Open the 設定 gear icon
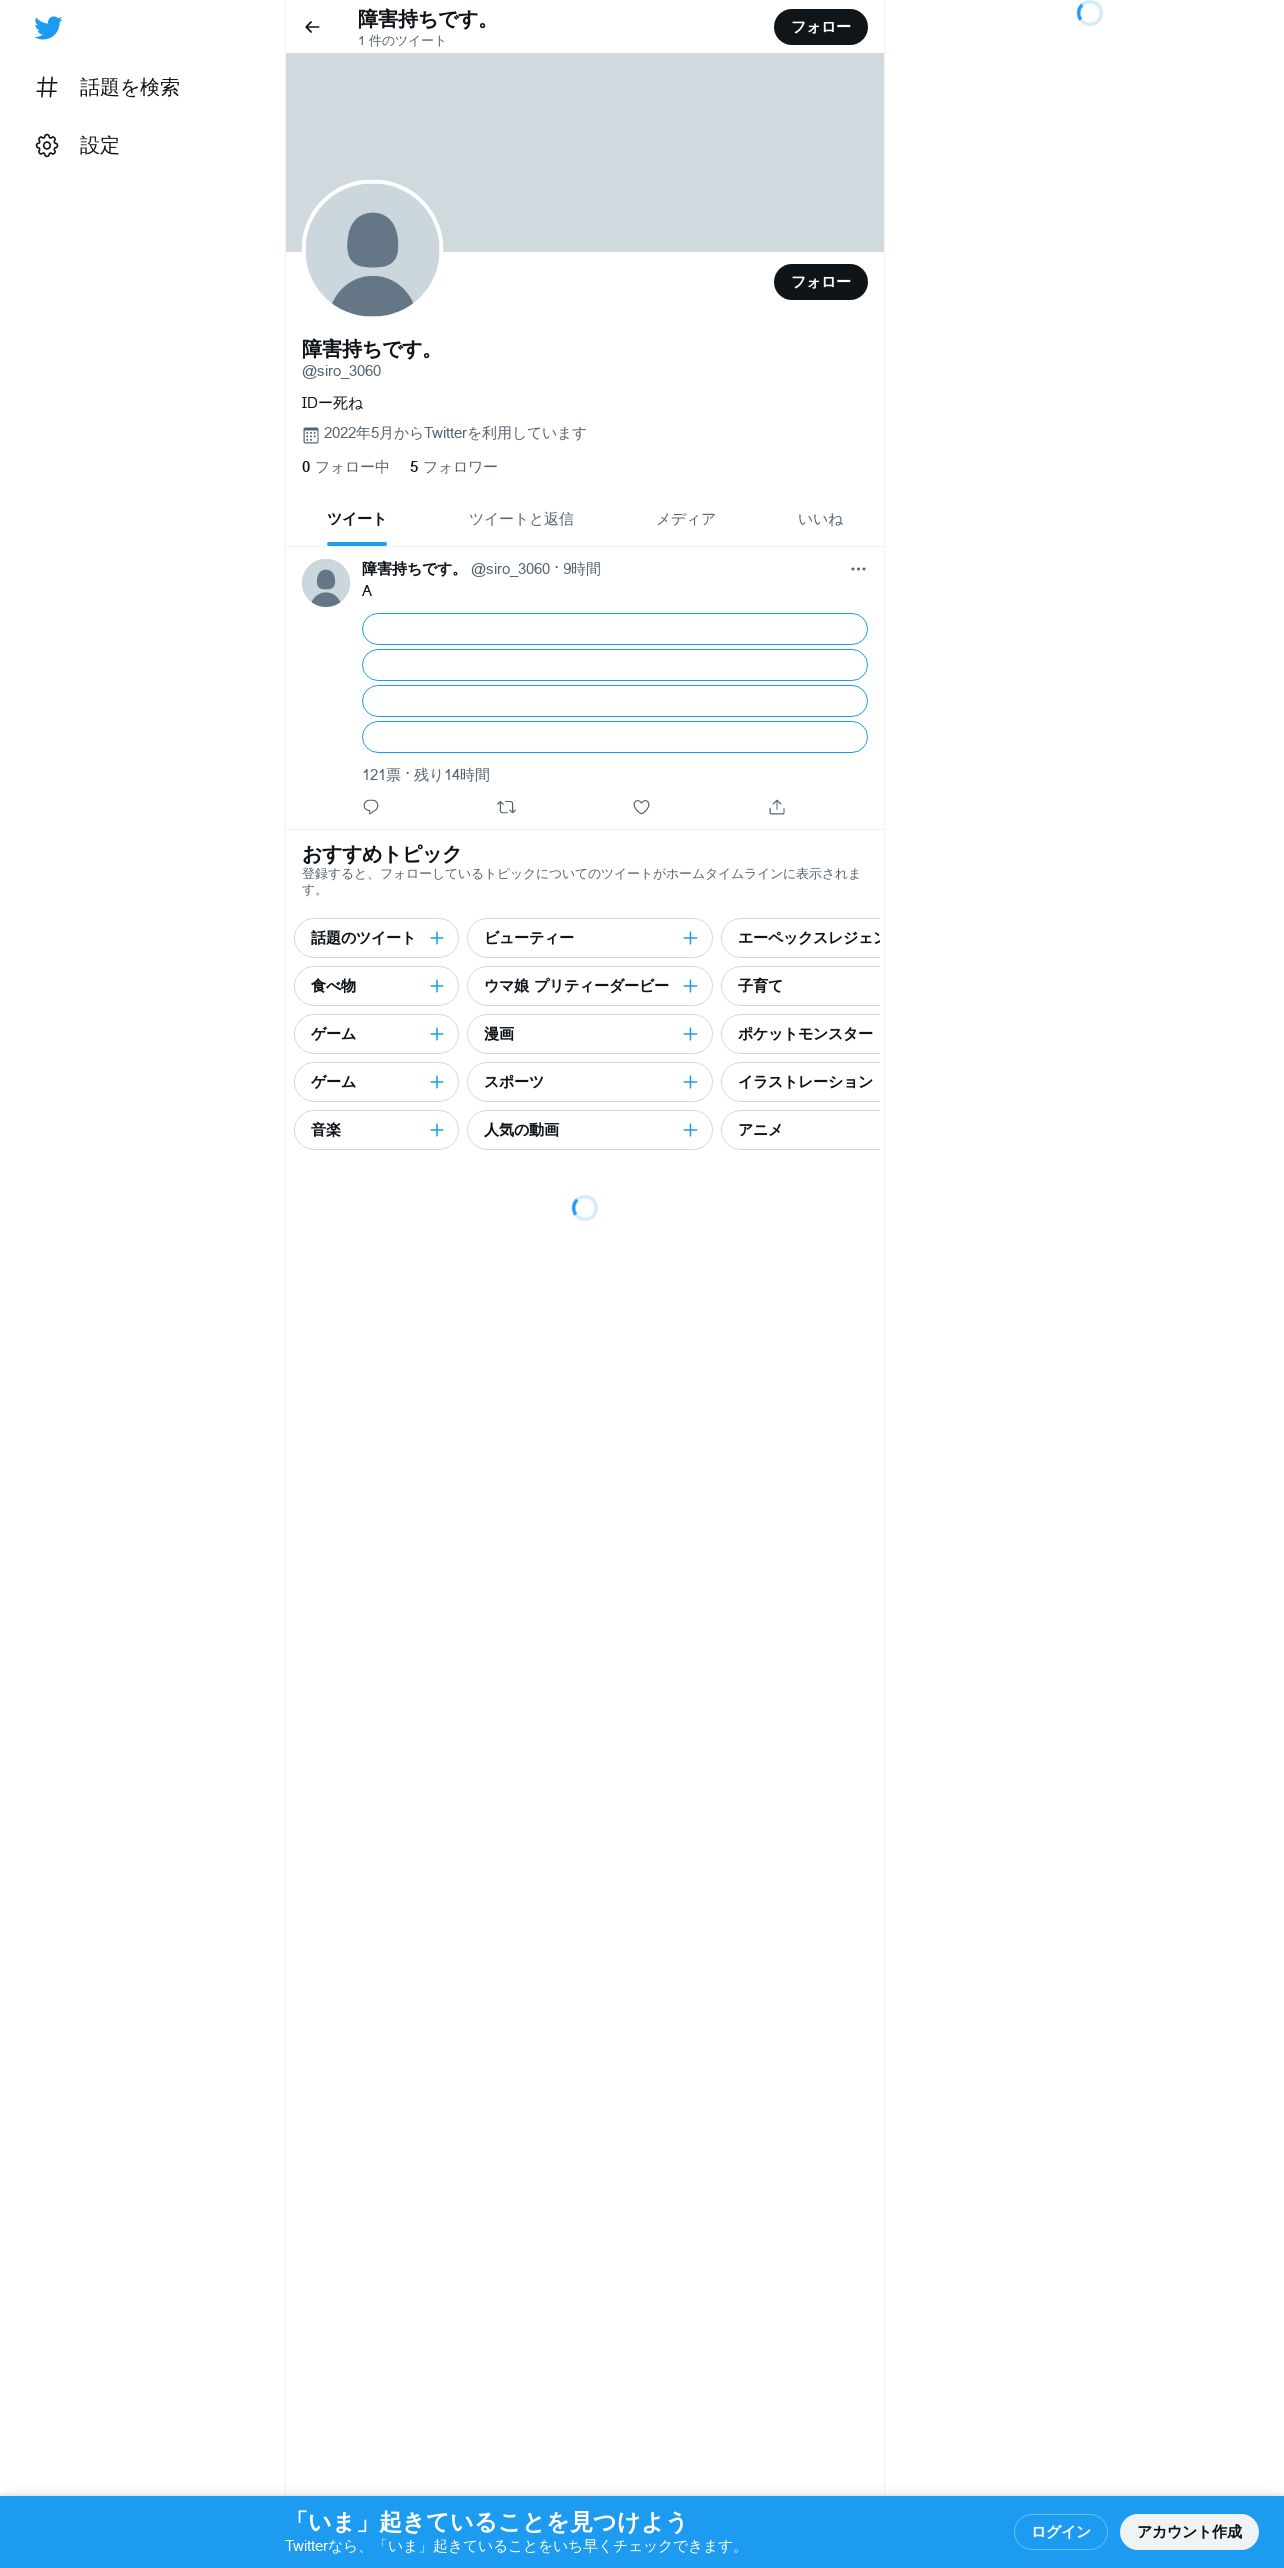The width and height of the screenshot is (1284, 2568). [47, 145]
